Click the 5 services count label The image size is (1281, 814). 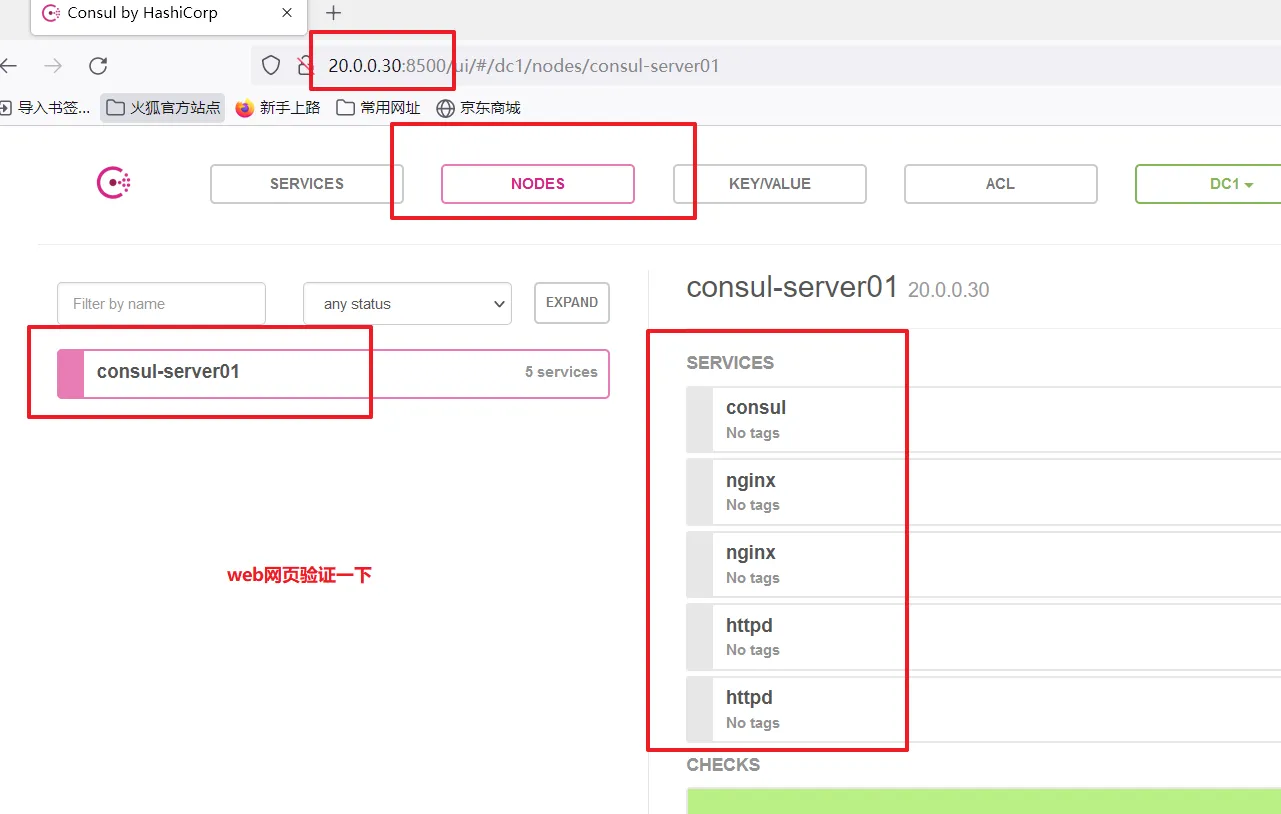pos(561,372)
